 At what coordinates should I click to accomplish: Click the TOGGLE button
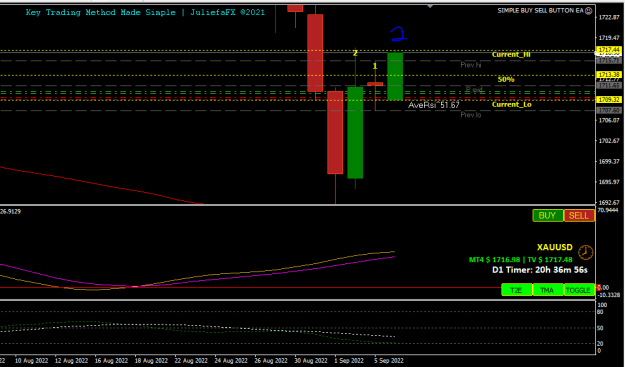[x=579, y=290]
